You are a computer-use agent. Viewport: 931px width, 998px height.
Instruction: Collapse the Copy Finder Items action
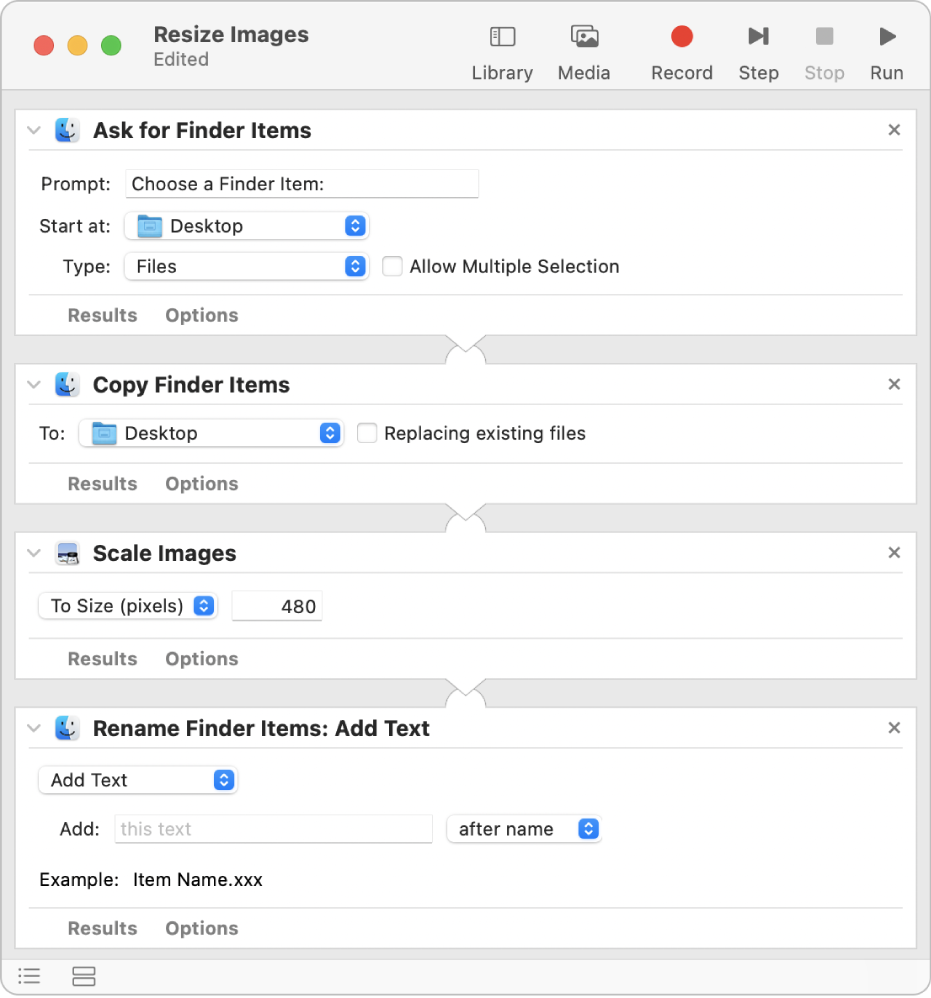point(33,384)
